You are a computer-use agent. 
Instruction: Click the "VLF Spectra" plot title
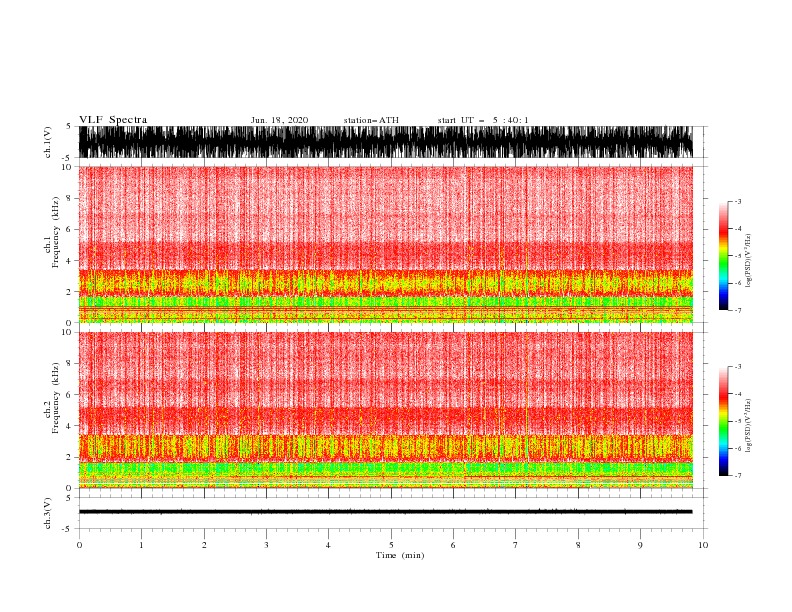(113, 120)
